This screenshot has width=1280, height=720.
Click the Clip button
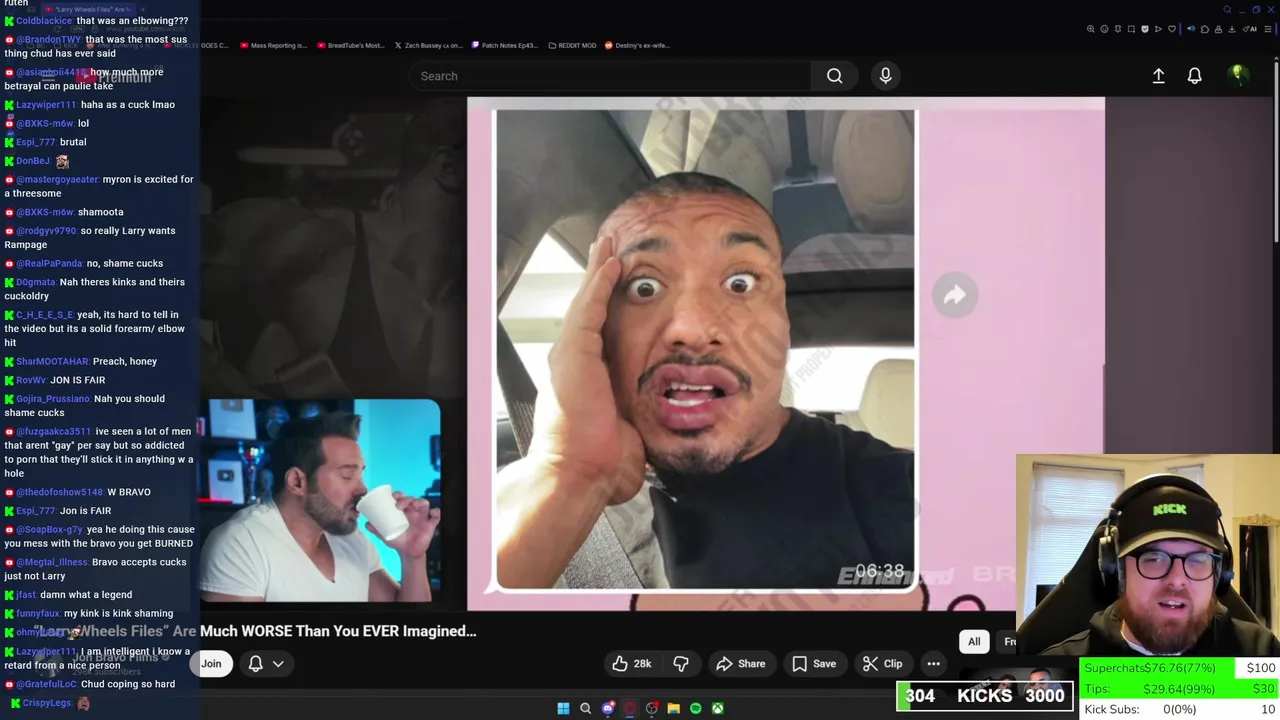(883, 664)
